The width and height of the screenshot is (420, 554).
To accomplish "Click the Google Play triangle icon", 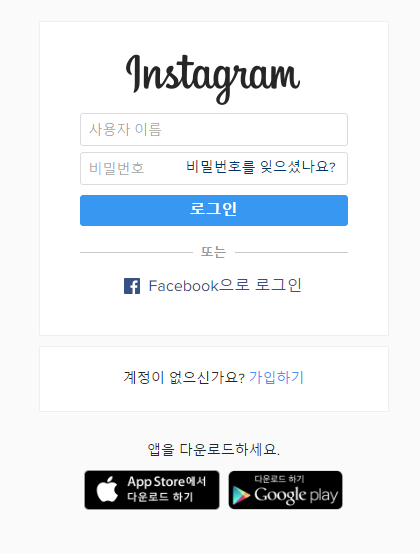I will [x=241, y=495].
